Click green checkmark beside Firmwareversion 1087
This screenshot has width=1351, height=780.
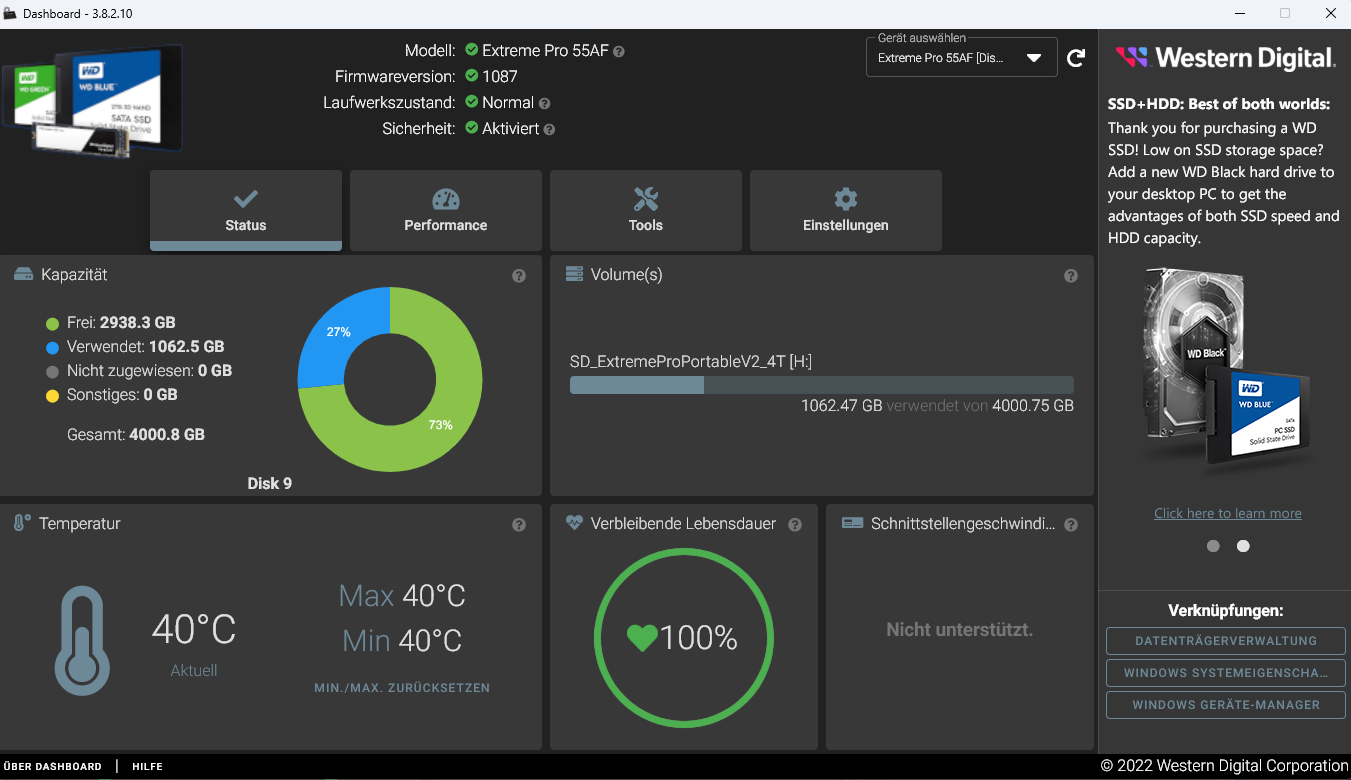471,76
